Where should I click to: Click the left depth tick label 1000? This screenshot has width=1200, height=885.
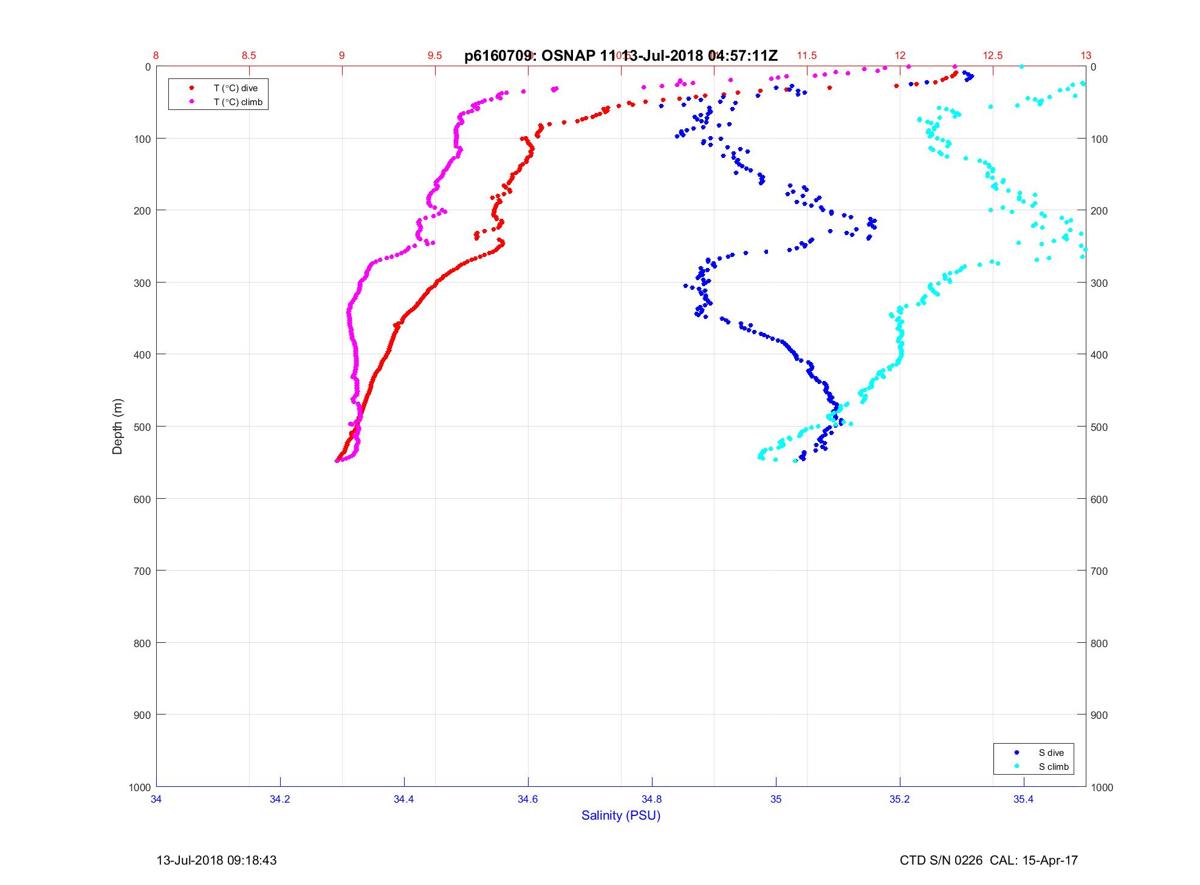pos(139,787)
